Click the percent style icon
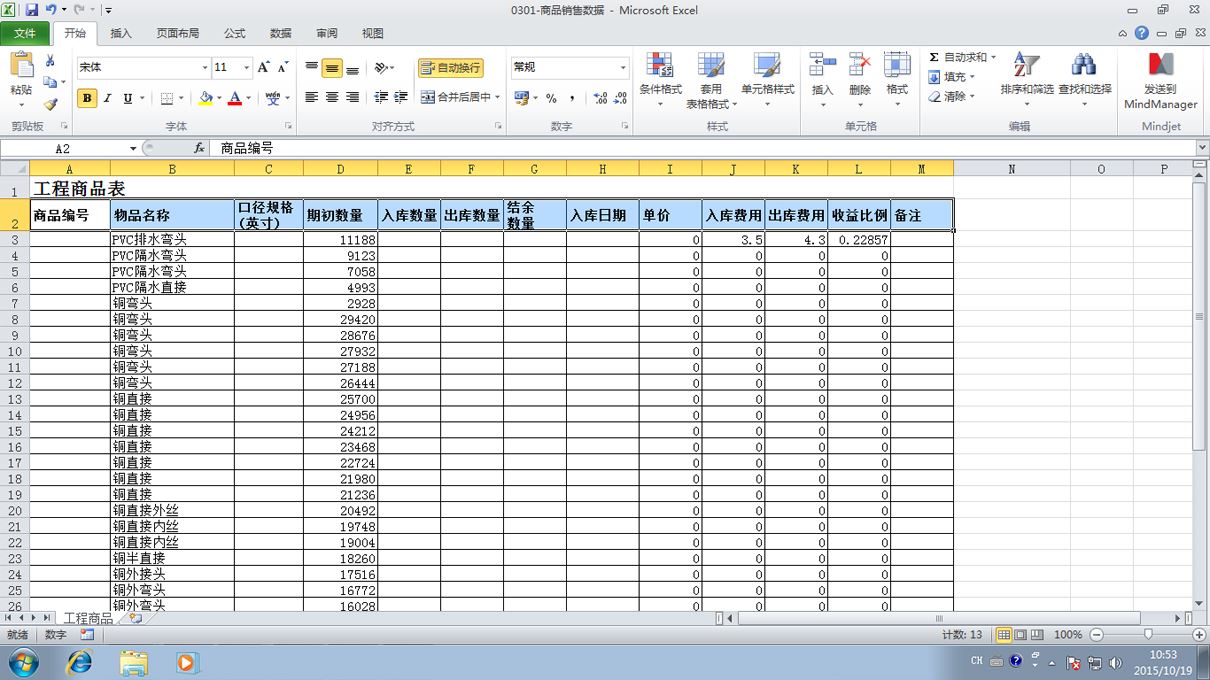 [551, 98]
